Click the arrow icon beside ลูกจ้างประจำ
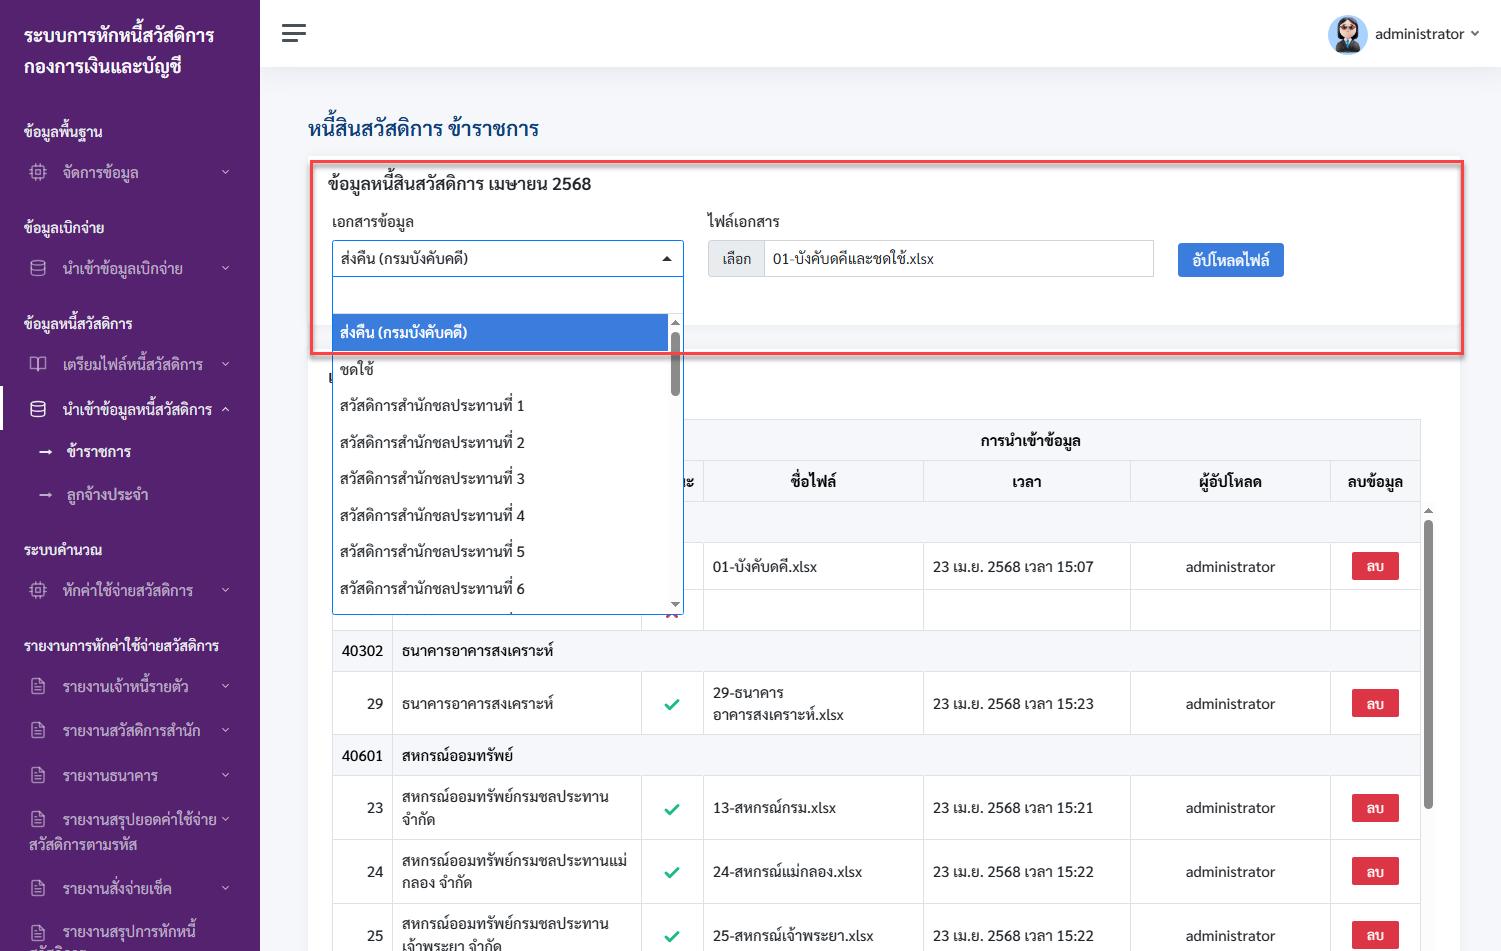The width and height of the screenshot is (1501, 951). pyautogui.click(x=45, y=495)
